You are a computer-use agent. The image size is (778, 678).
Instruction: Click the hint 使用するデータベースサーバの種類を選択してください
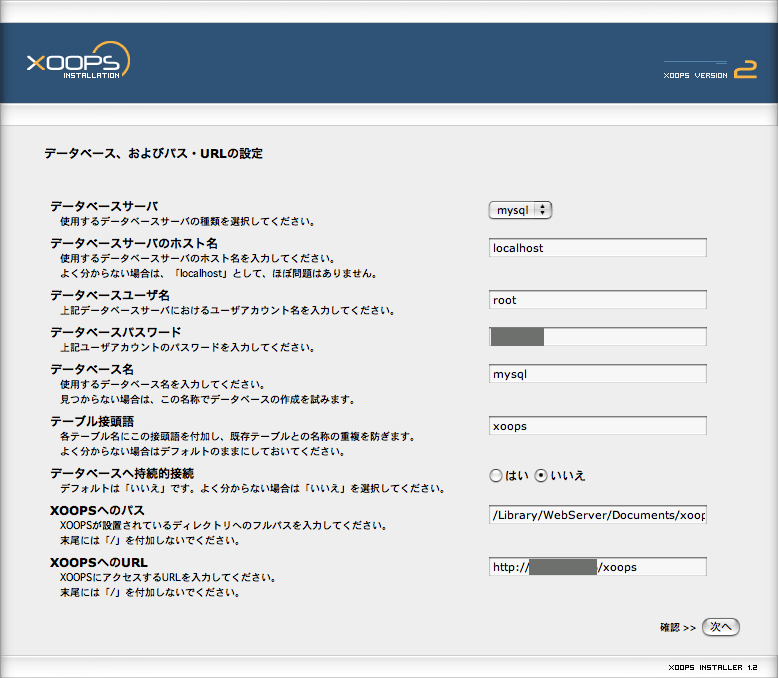click(188, 221)
